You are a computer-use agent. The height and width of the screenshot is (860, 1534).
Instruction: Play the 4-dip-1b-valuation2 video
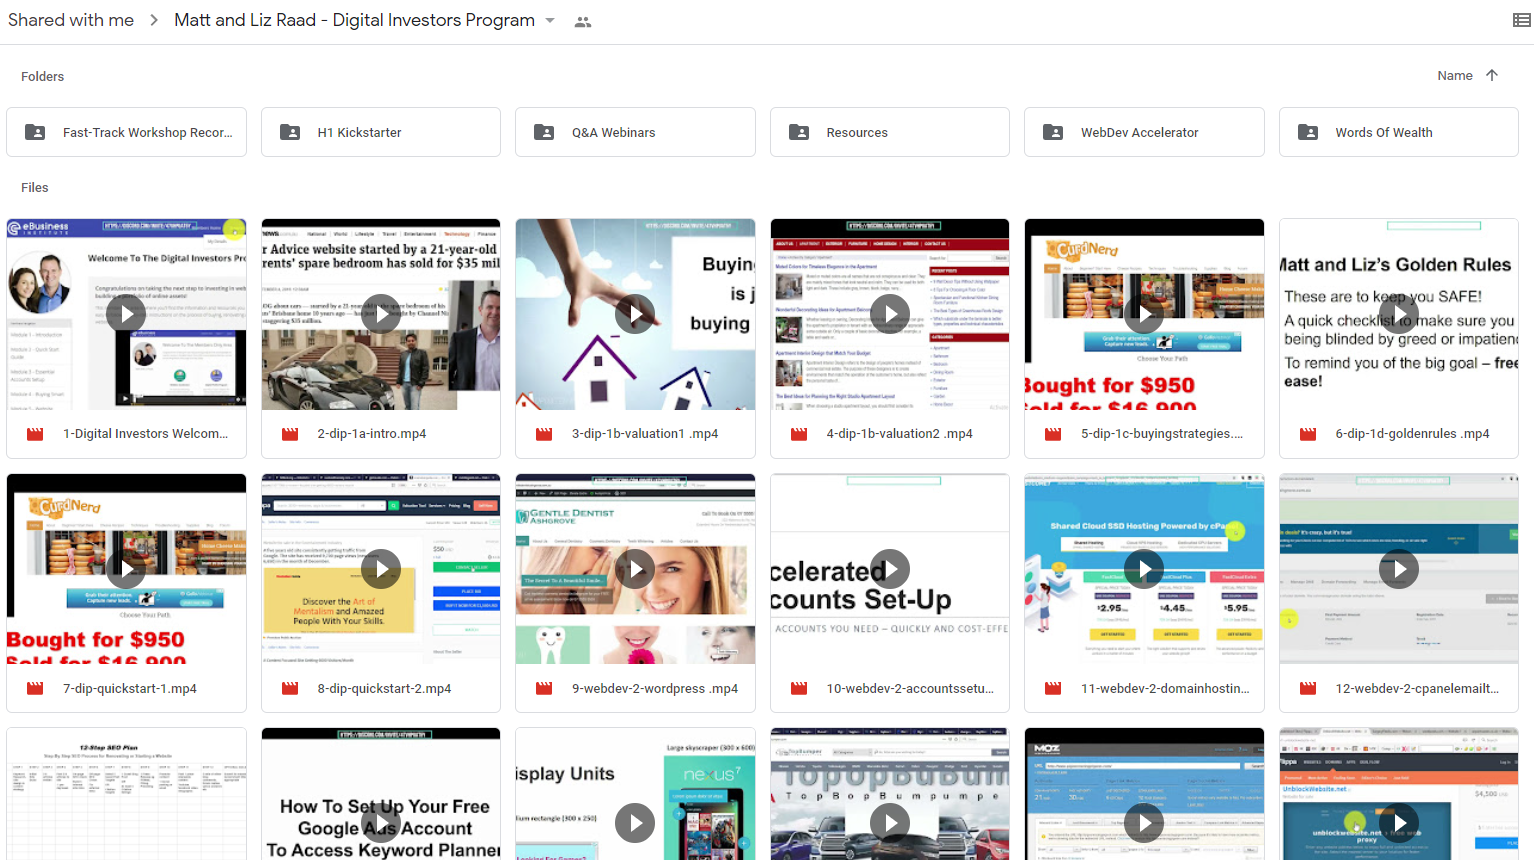coord(890,314)
